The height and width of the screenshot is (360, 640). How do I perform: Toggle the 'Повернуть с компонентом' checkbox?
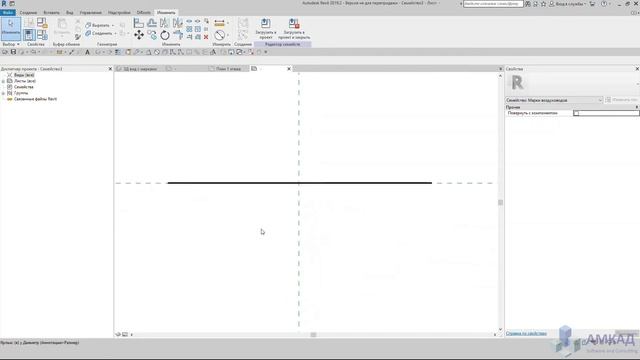coord(576,113)
